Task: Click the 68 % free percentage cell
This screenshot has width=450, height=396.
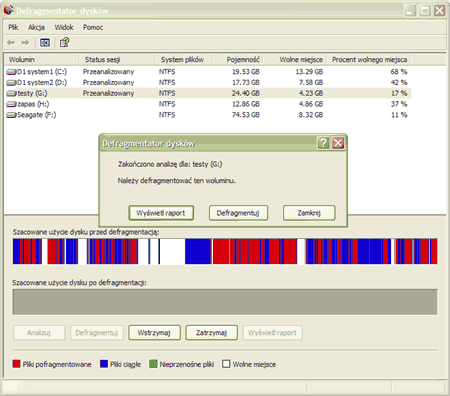Action: point(399,72)
